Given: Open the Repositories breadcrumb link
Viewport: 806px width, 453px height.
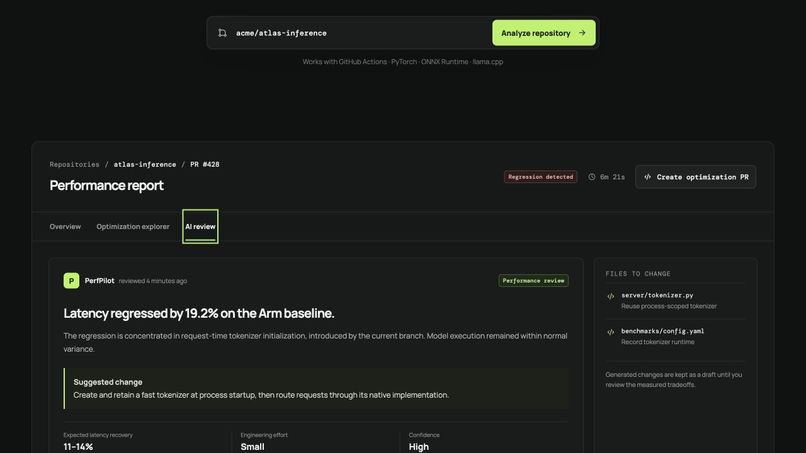Looking at the screenshot, I should 75,165.
